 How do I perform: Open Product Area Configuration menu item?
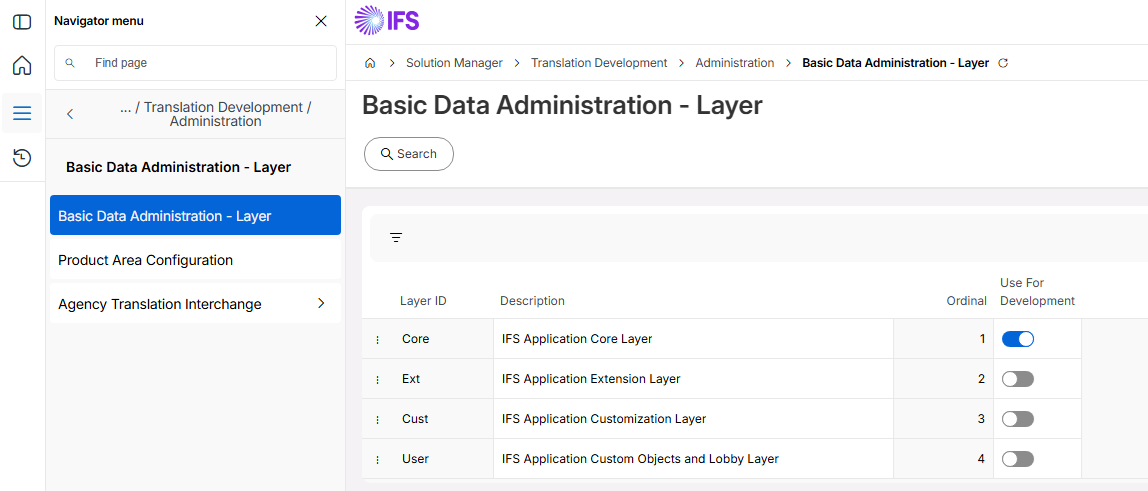(195, 260)
